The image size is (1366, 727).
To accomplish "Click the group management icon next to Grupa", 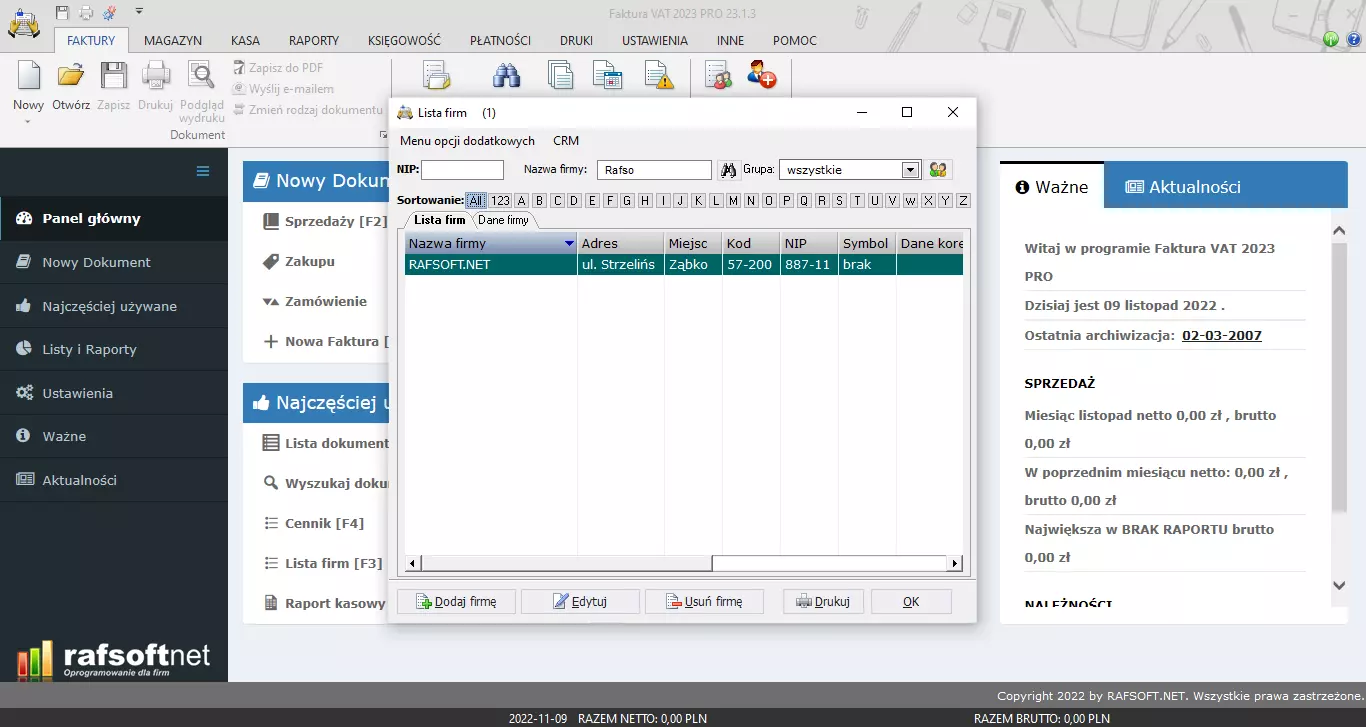I will click(x=938, y=170).
